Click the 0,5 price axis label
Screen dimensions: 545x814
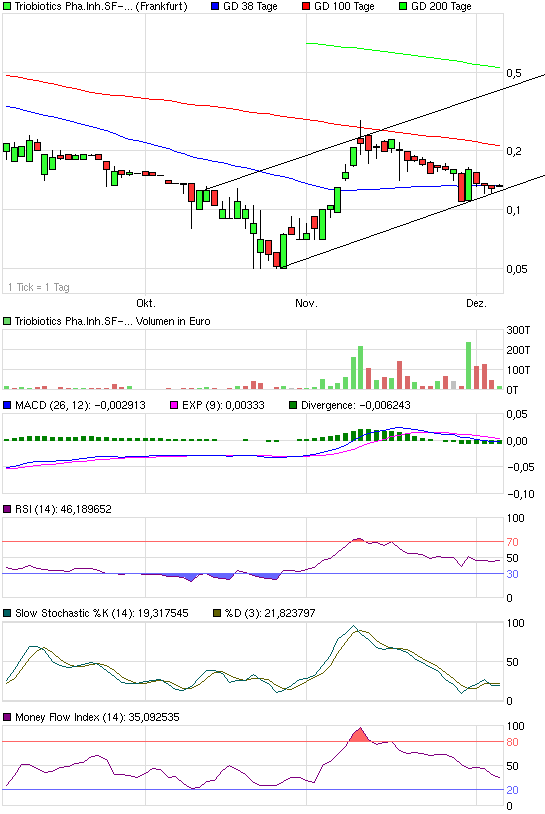tap(514, 73)
